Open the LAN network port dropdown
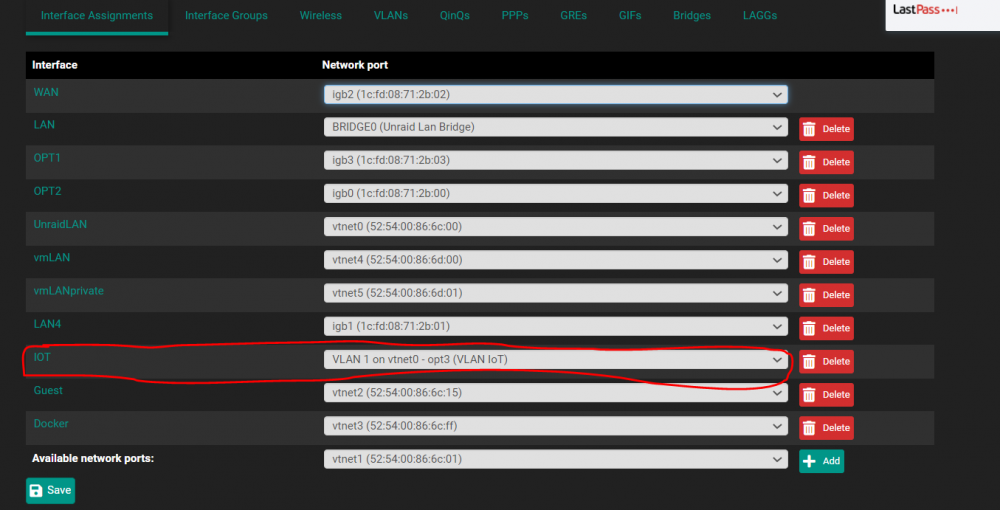The width and height of the screenshot is (1000, 510). [x=555, y=127]
